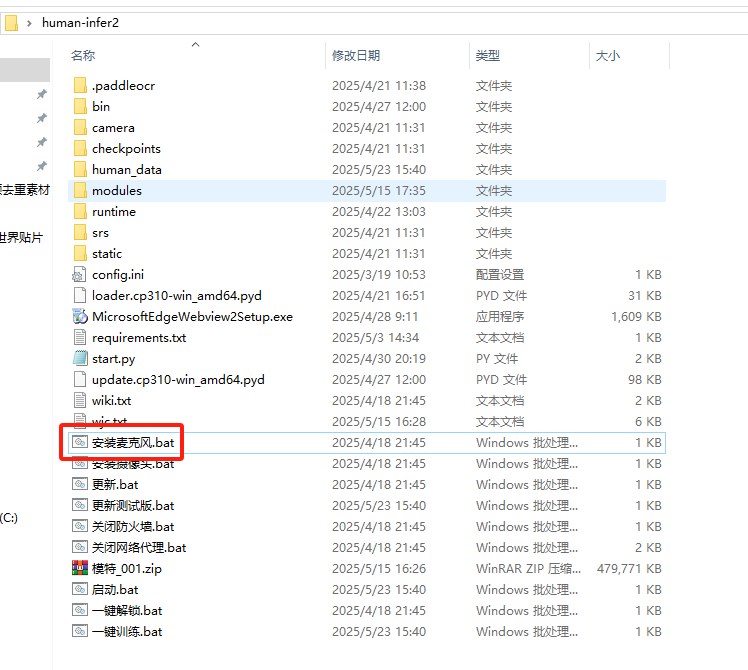Click human-infer2 in the address bar
Image resolution: width=748 pixels, height=670 pixels.
(x=80, y=22)
